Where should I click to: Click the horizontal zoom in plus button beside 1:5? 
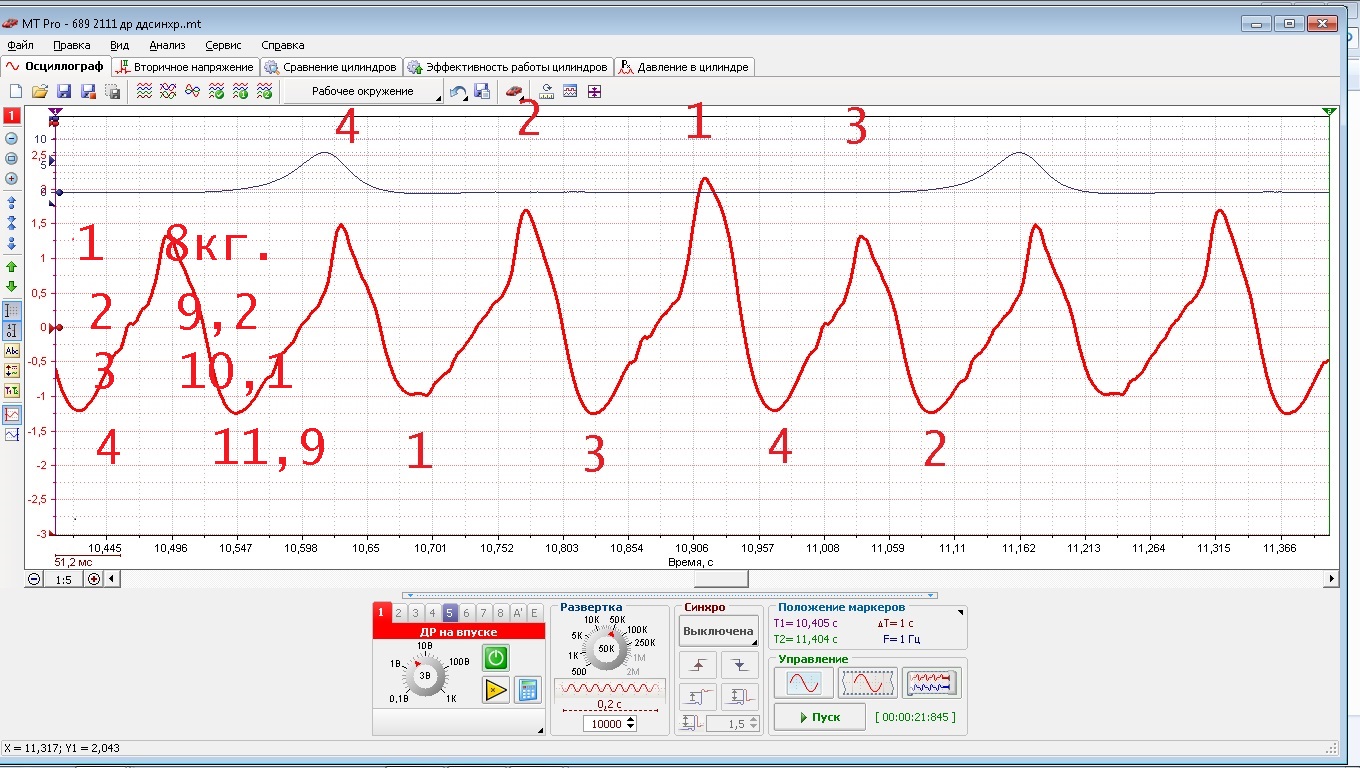94,579
